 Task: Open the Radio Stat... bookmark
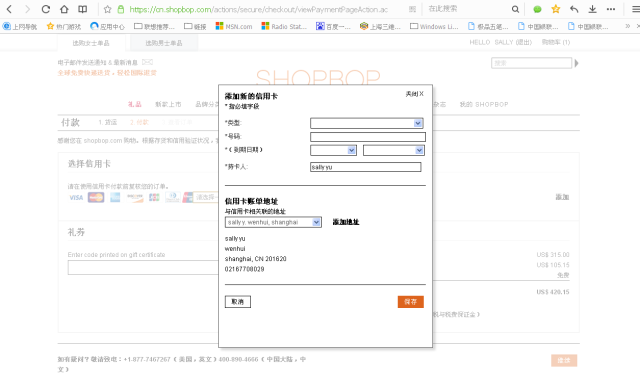pos(284,27)
